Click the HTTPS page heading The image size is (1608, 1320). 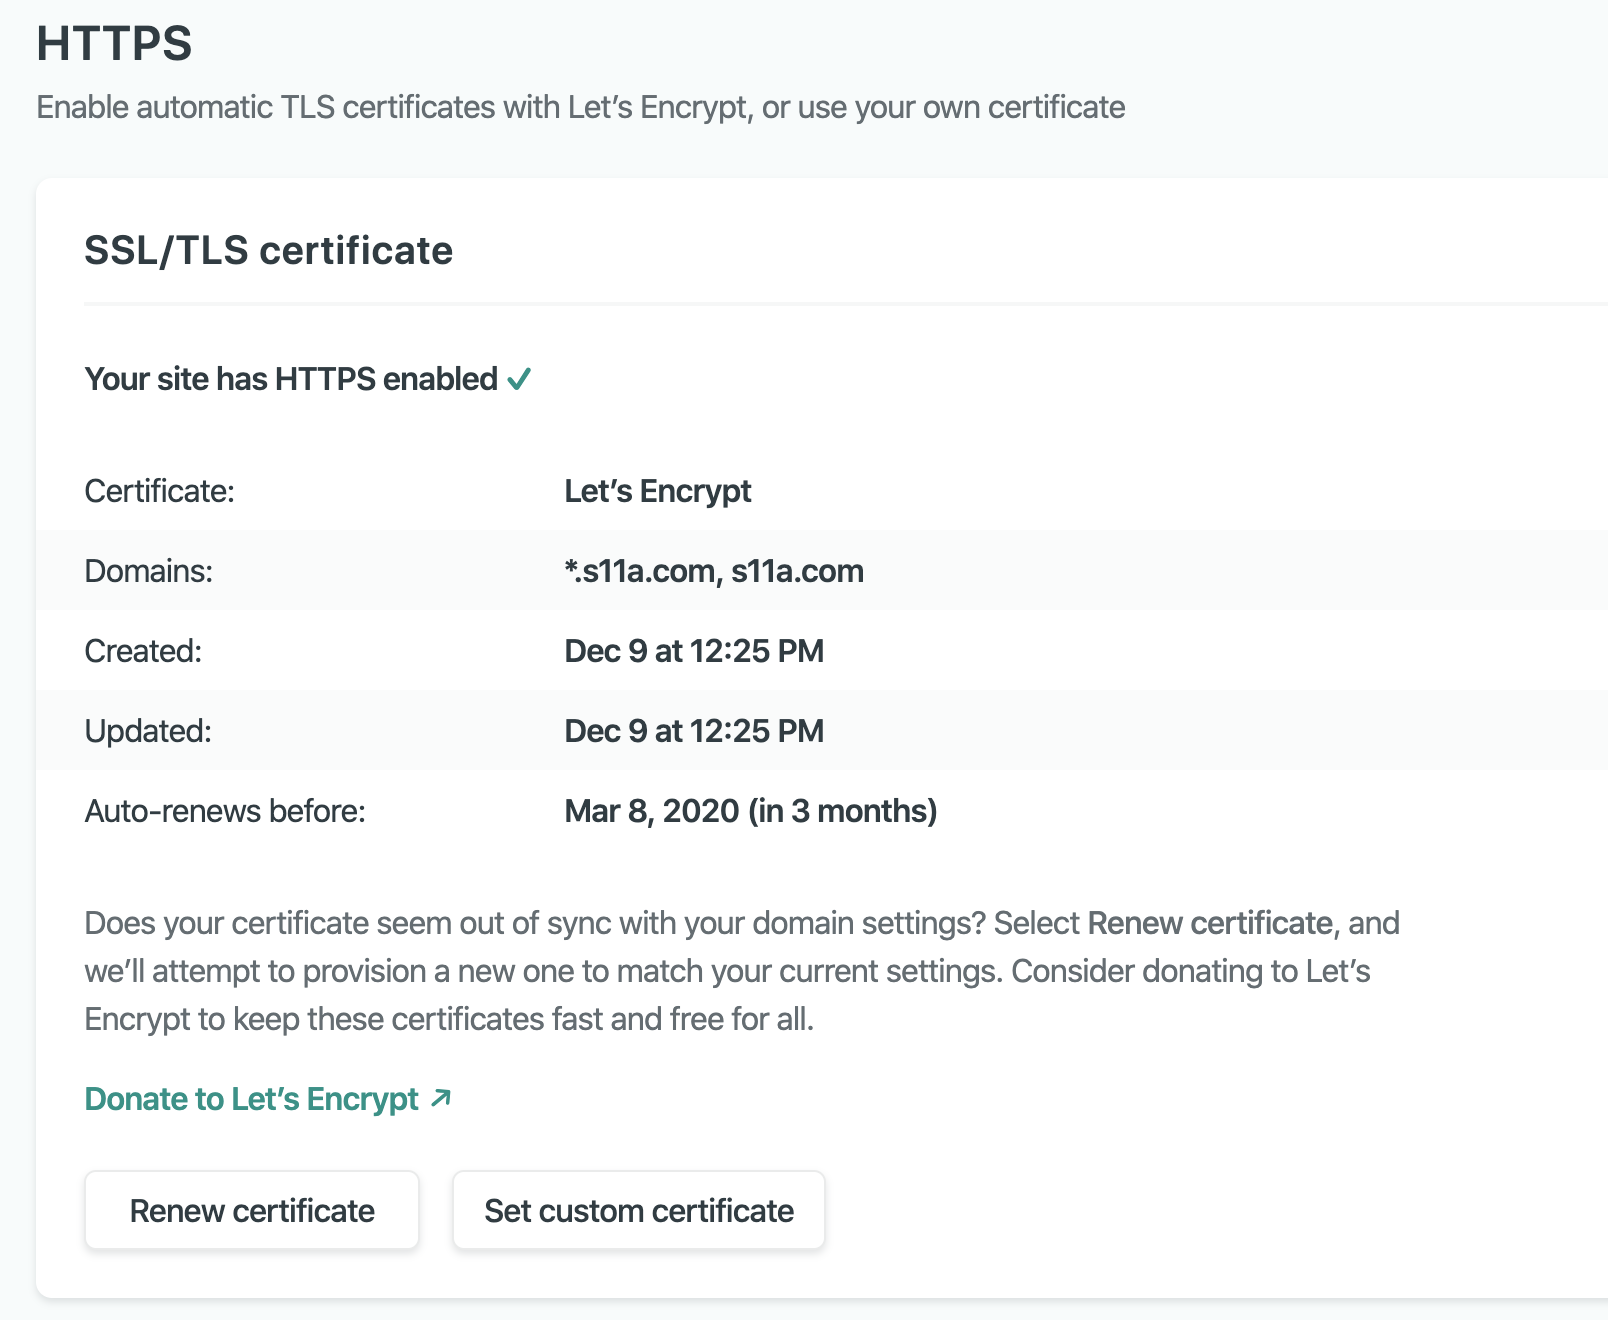click(x=114, y=44)
